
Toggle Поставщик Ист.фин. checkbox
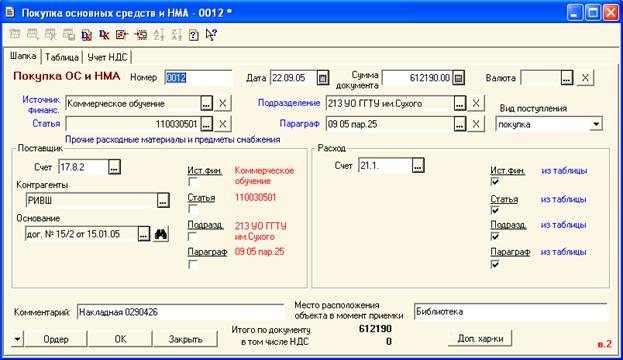(x=192, y=182)
